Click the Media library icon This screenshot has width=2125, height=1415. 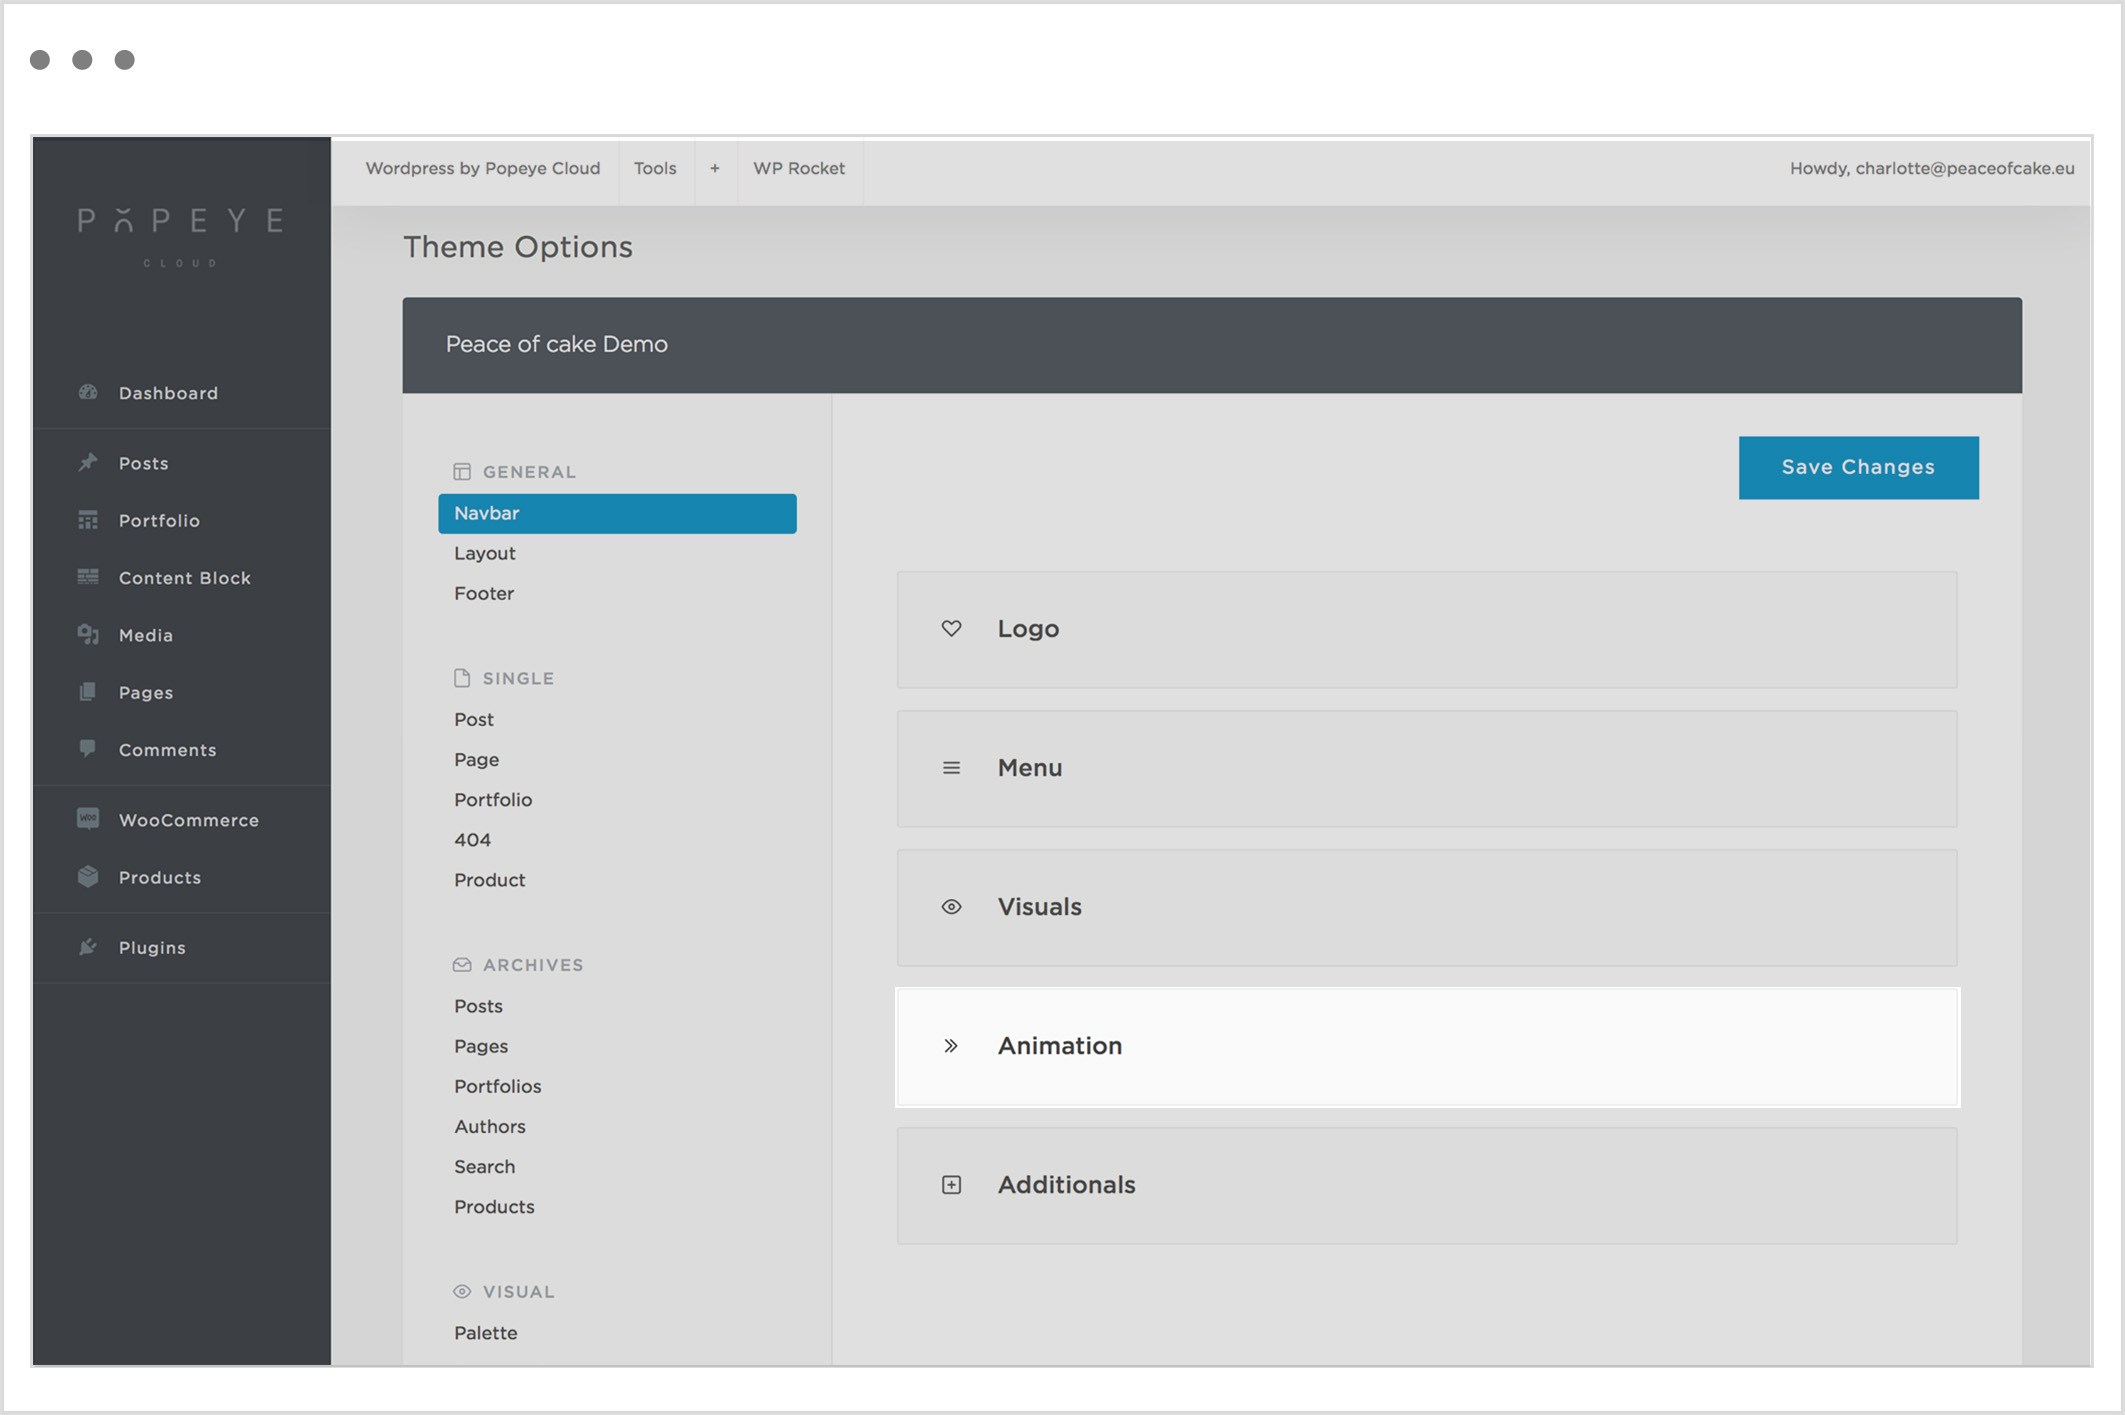(x=88, y=634)
